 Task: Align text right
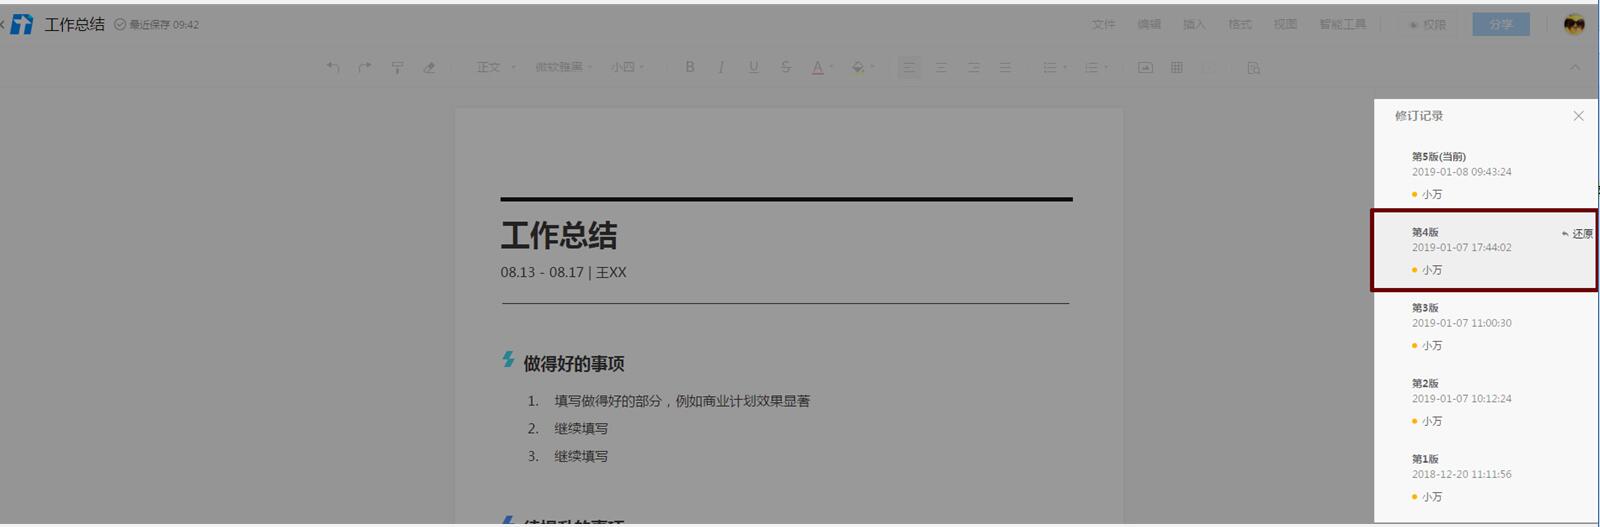973,67
